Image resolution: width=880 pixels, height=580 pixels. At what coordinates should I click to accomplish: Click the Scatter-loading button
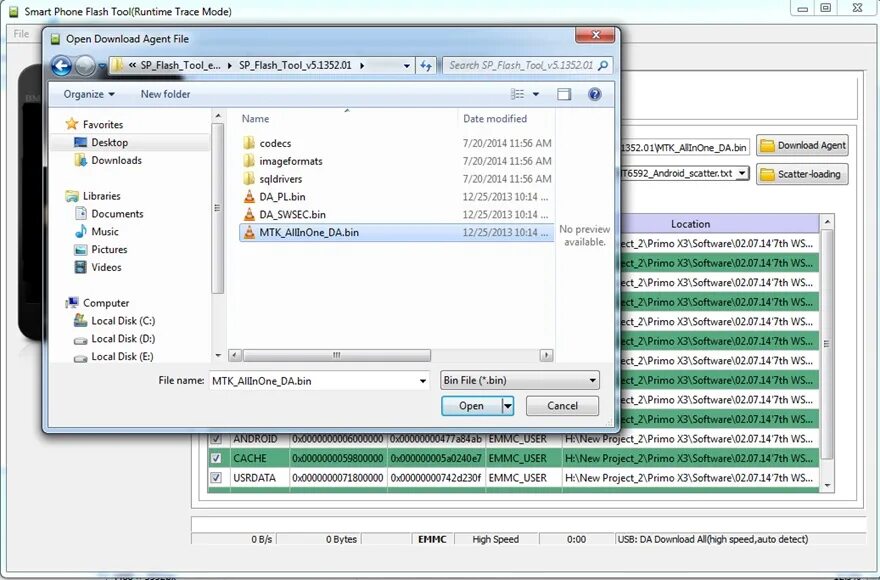[x=802, y=175]
